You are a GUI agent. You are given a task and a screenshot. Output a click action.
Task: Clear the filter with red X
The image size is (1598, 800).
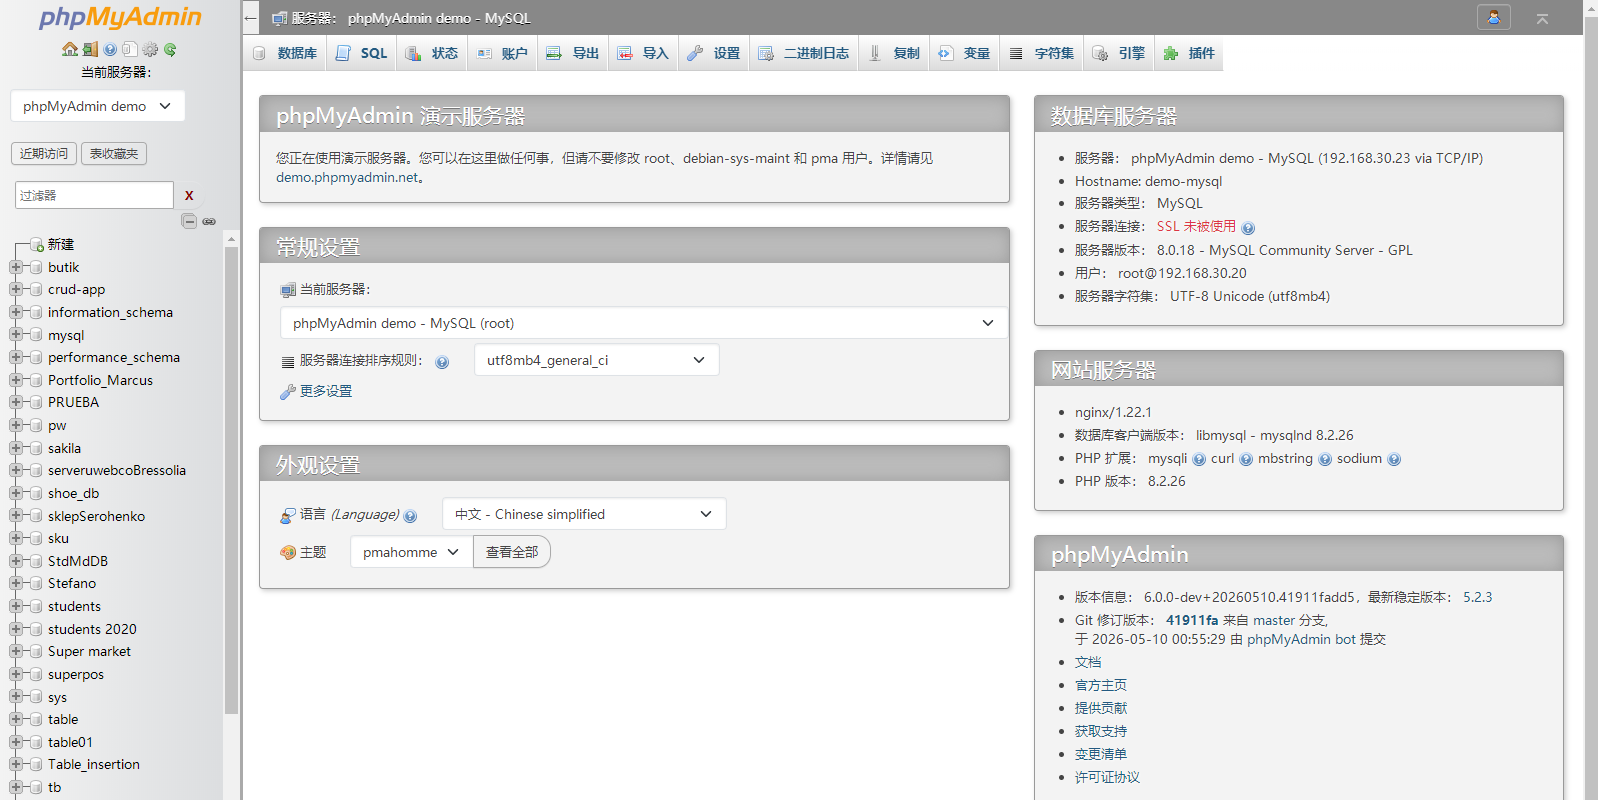tap(189, 195)
